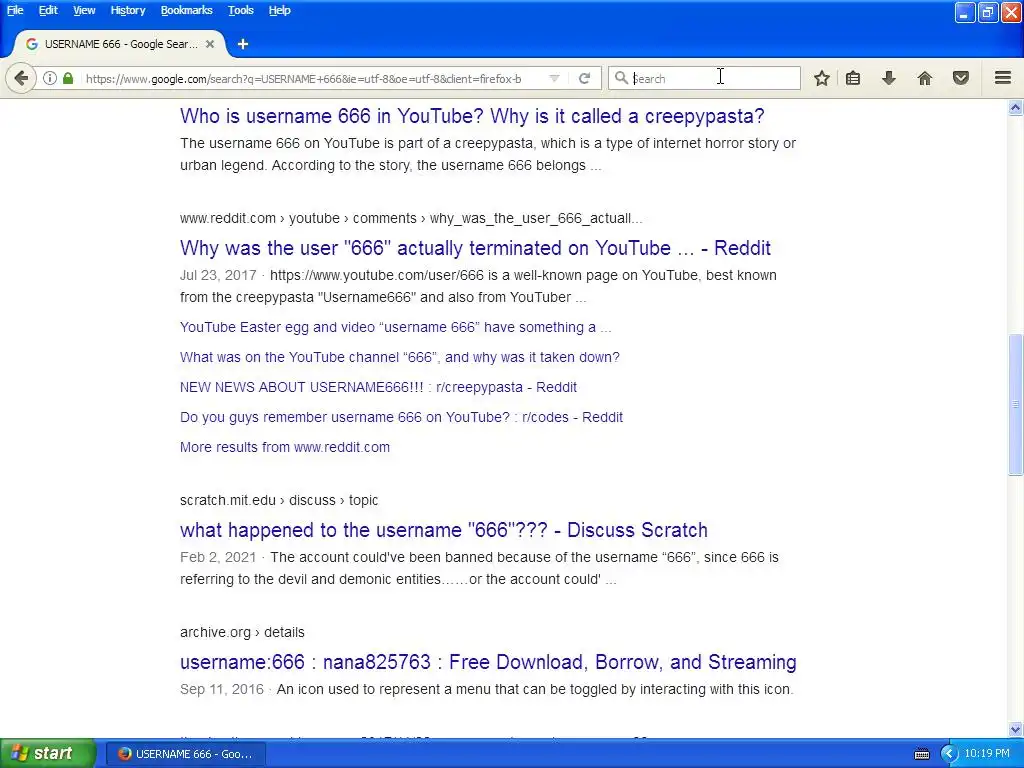
Task: Open 'what happened to the username "666"???' Scratch result
Action: (444, 530)
